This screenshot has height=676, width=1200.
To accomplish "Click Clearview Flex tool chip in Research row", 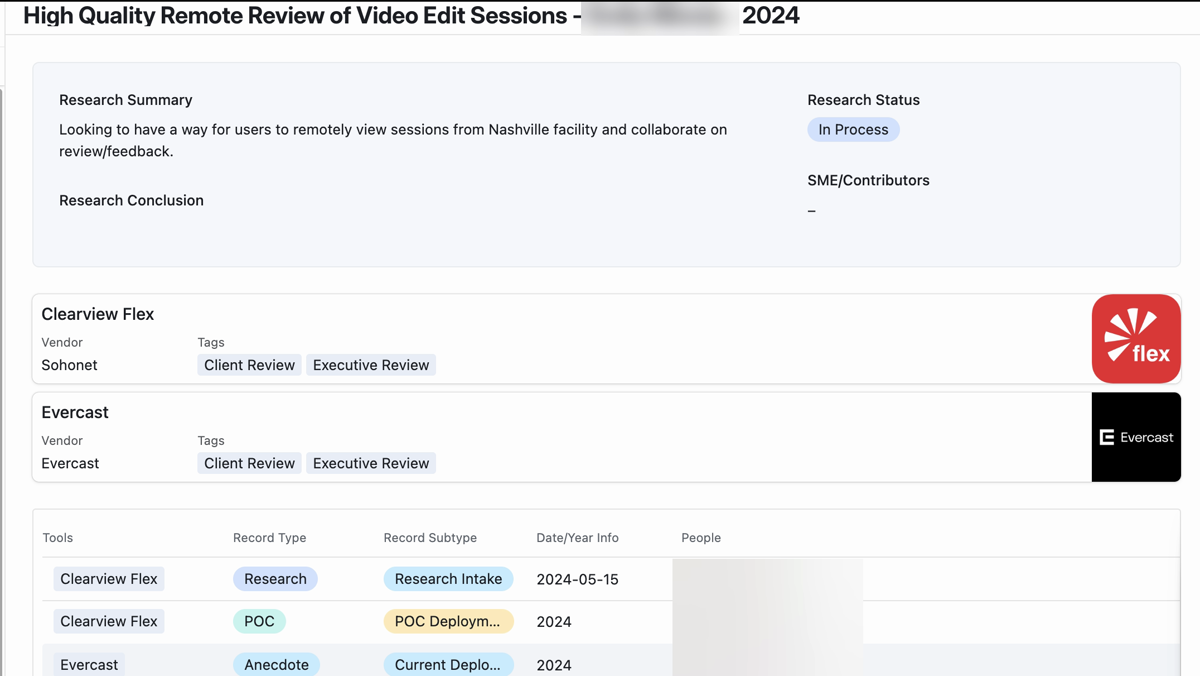I will tap(109, 579).
